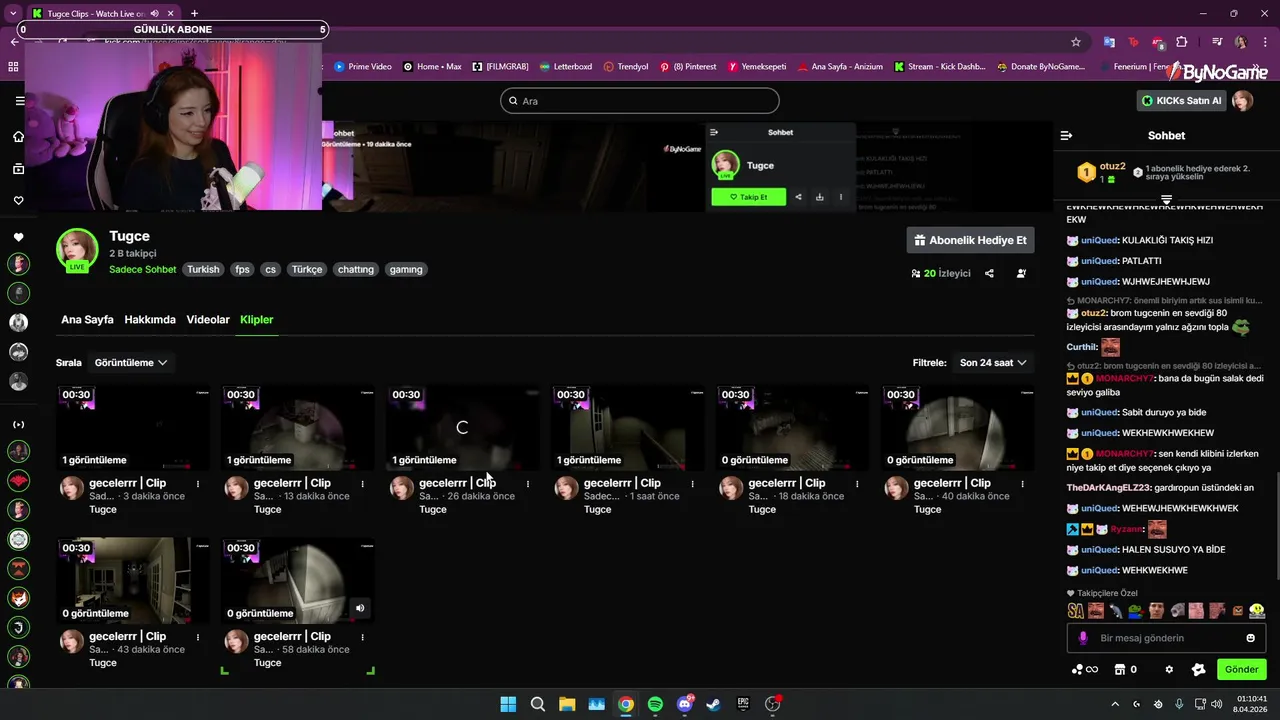Image resolution: width=1280 pixels, height=720 pixels.
Task: Select the Klipler tab
Action: [256, 320]
